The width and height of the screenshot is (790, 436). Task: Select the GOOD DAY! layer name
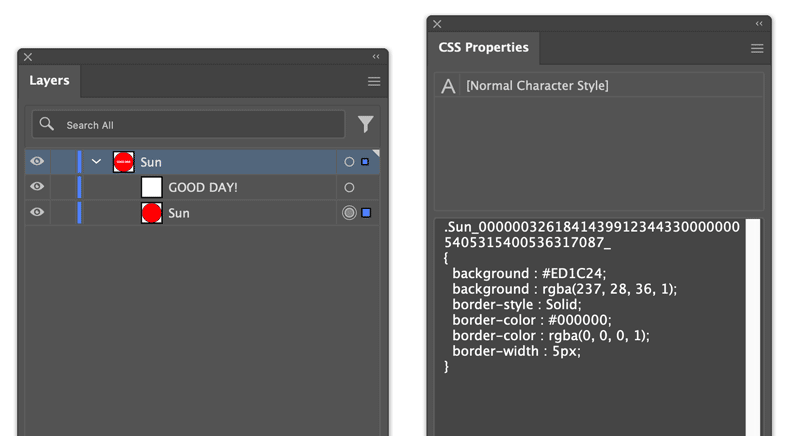click(x=203, y=188)
